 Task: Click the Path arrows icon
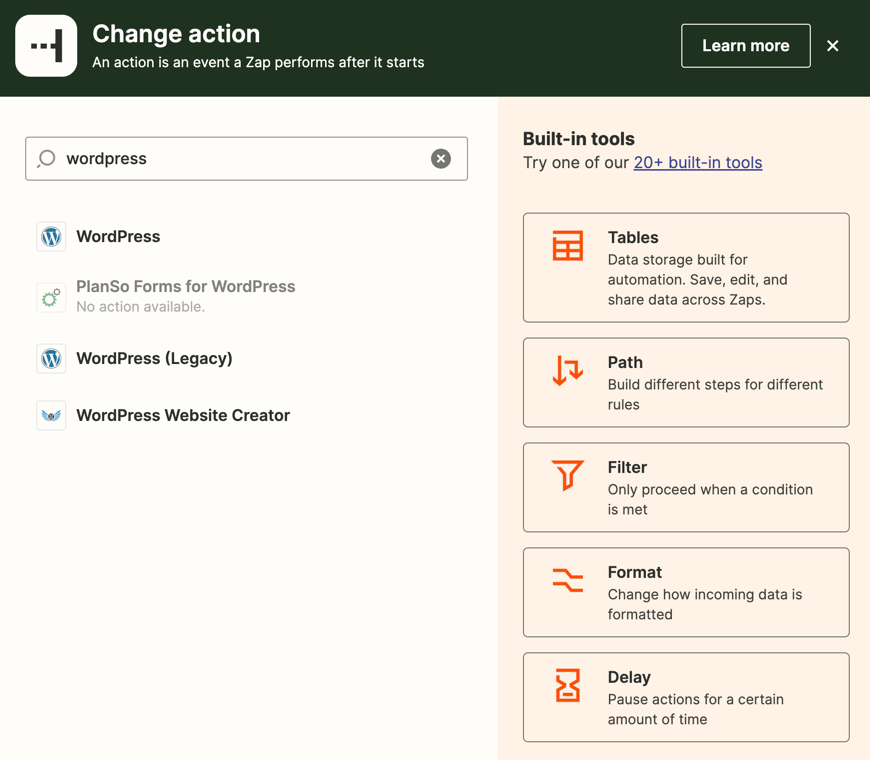click(x=568, y=371)
